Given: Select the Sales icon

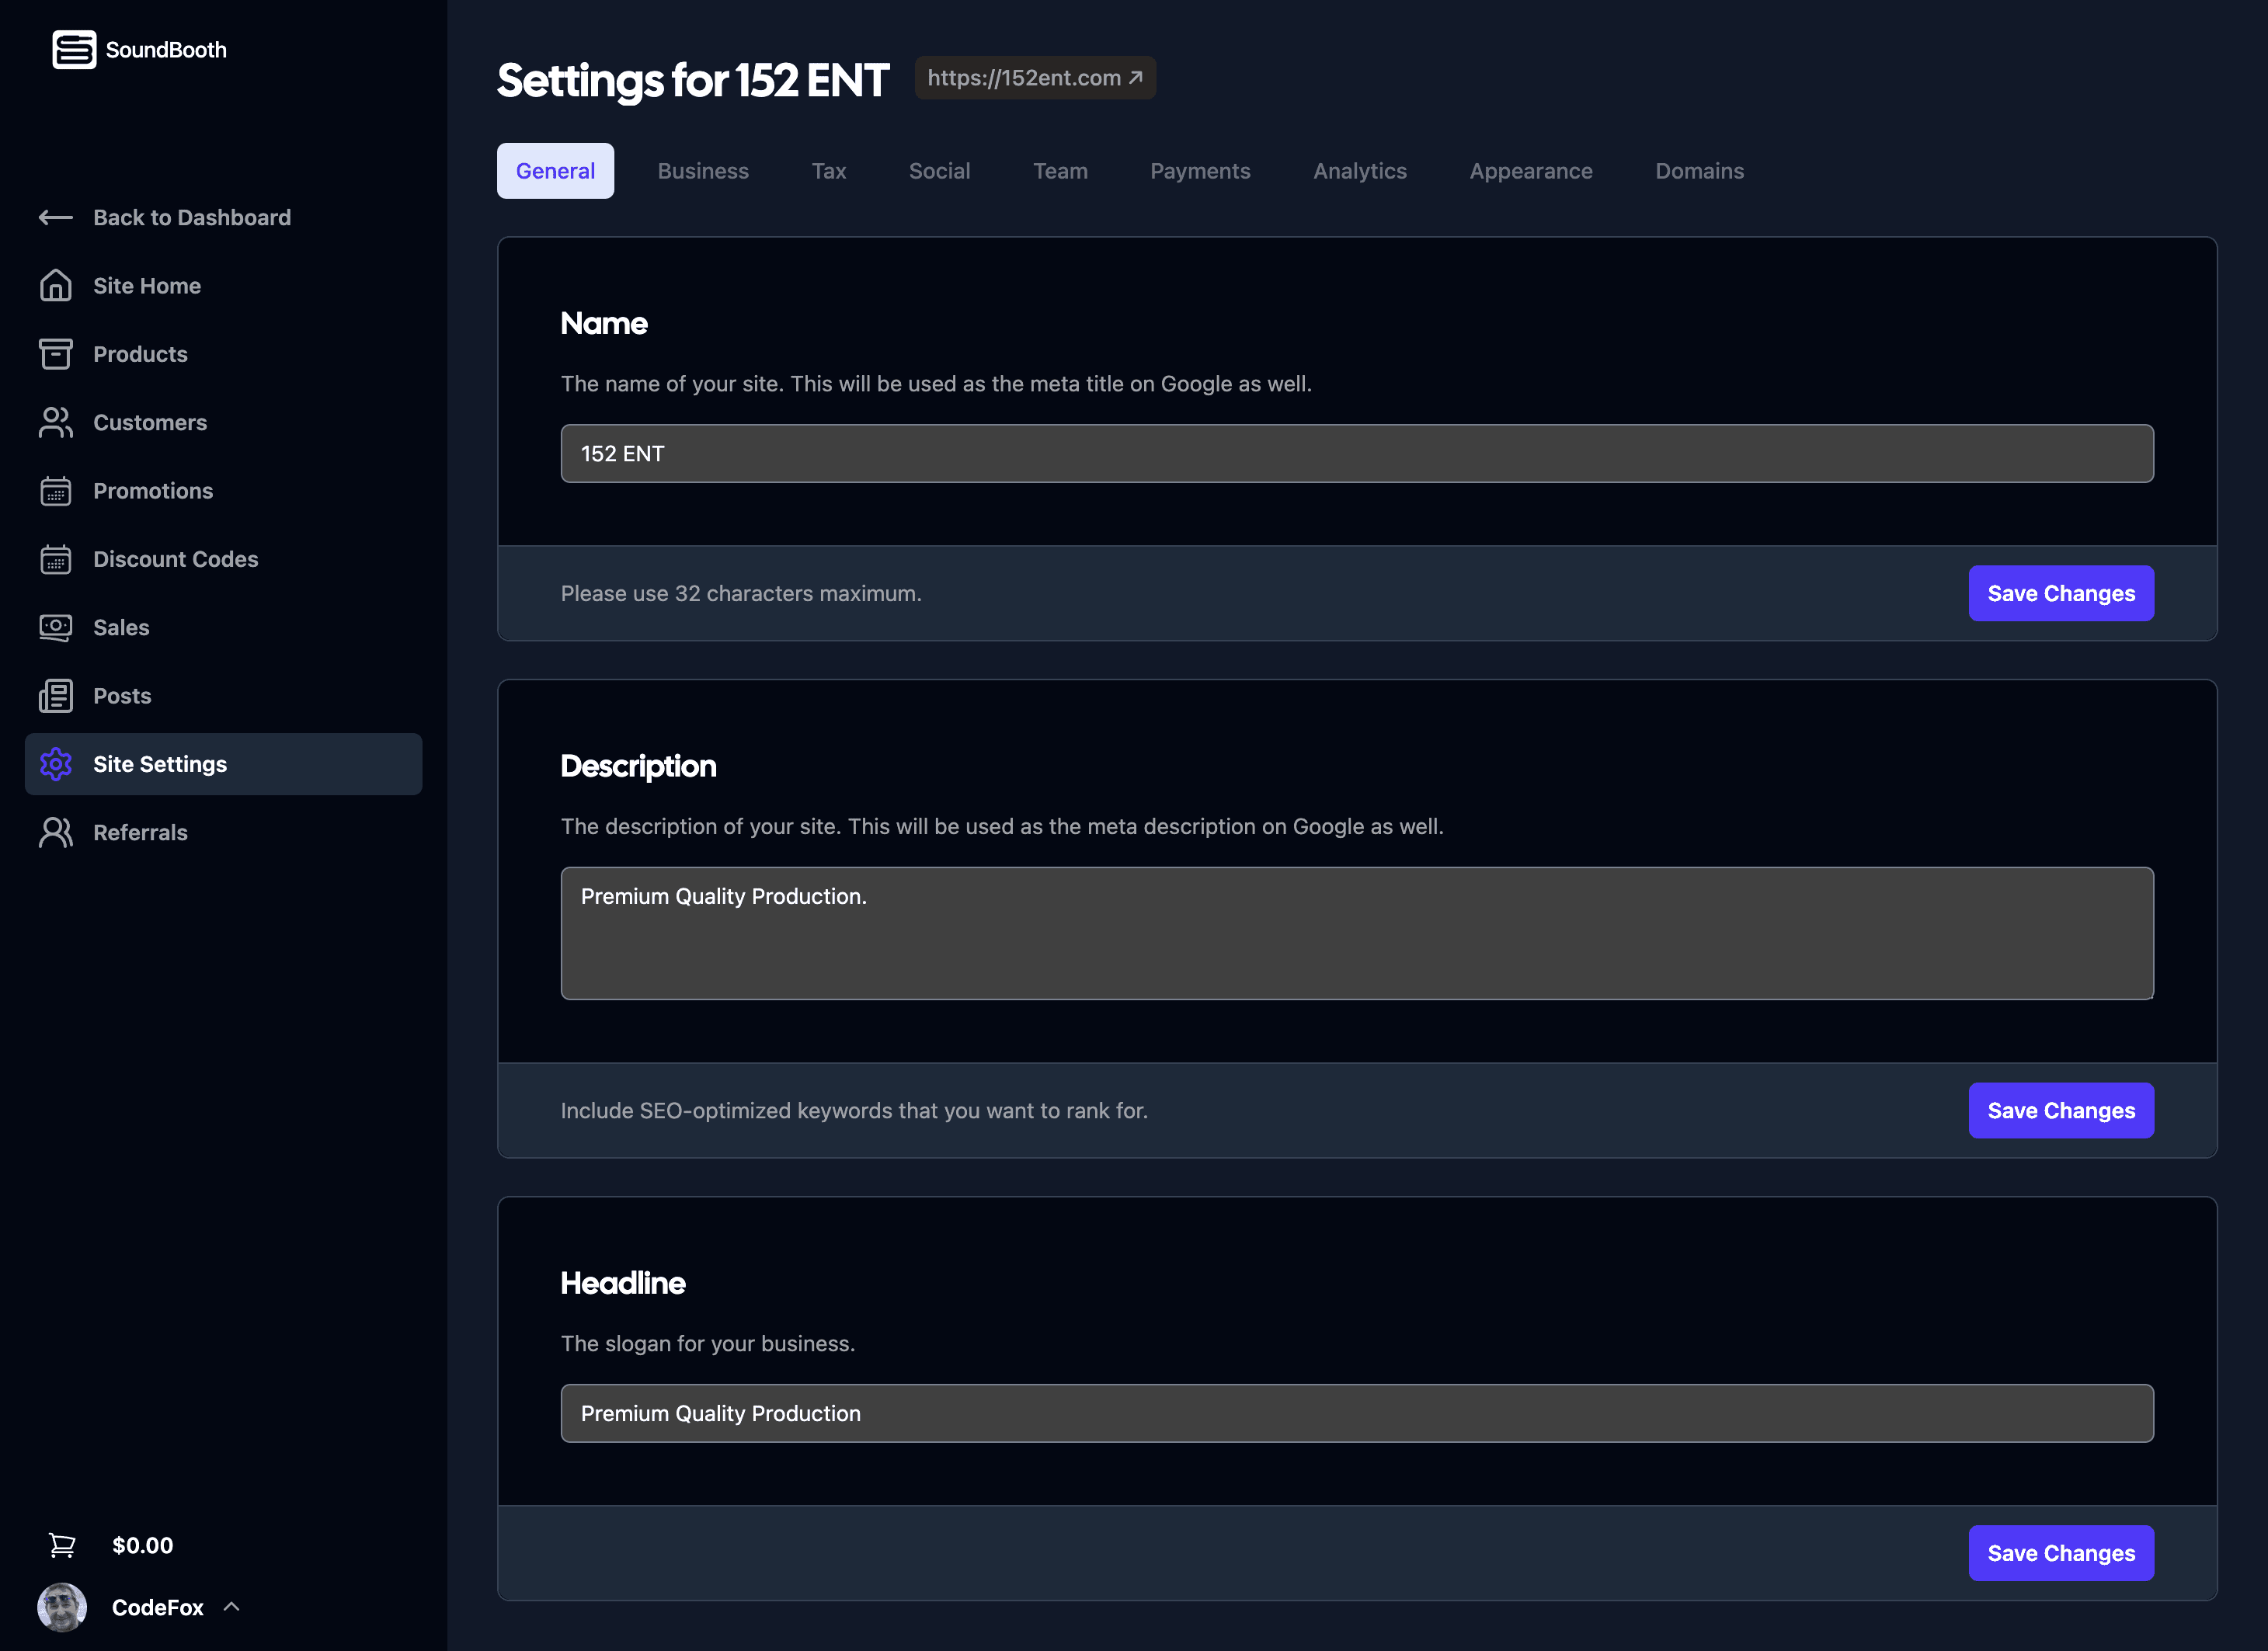Looking at the screenshot, I should pyautogui.click(x=56, y=627).
